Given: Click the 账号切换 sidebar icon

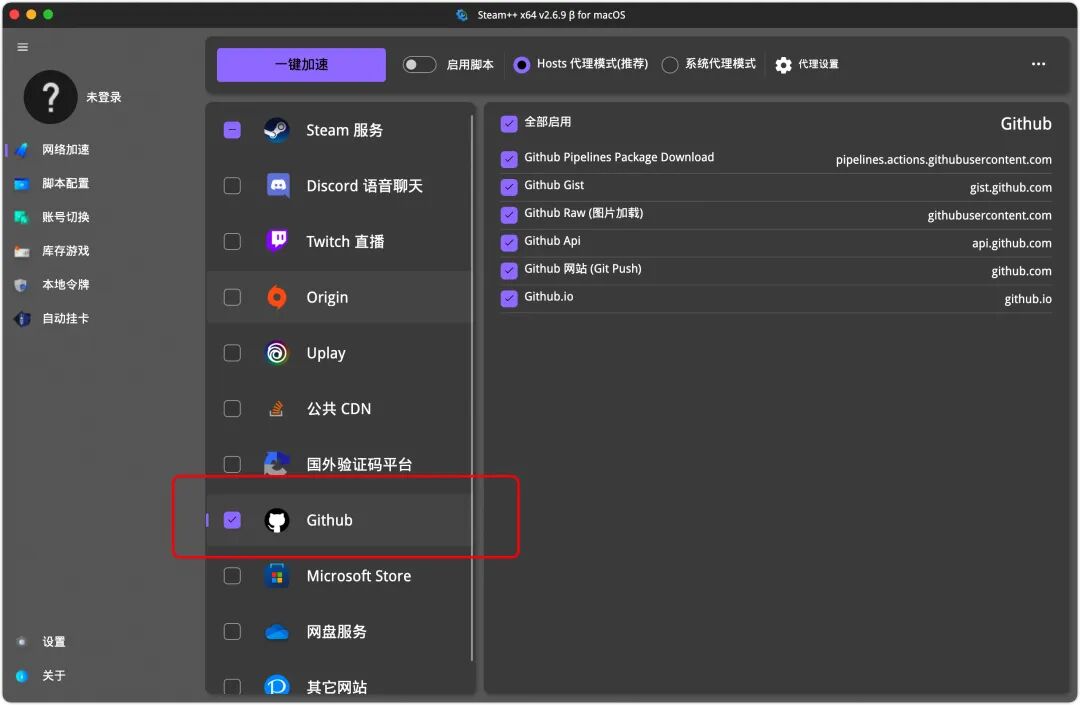Looking at the screenshot, I should pos(22,217).
